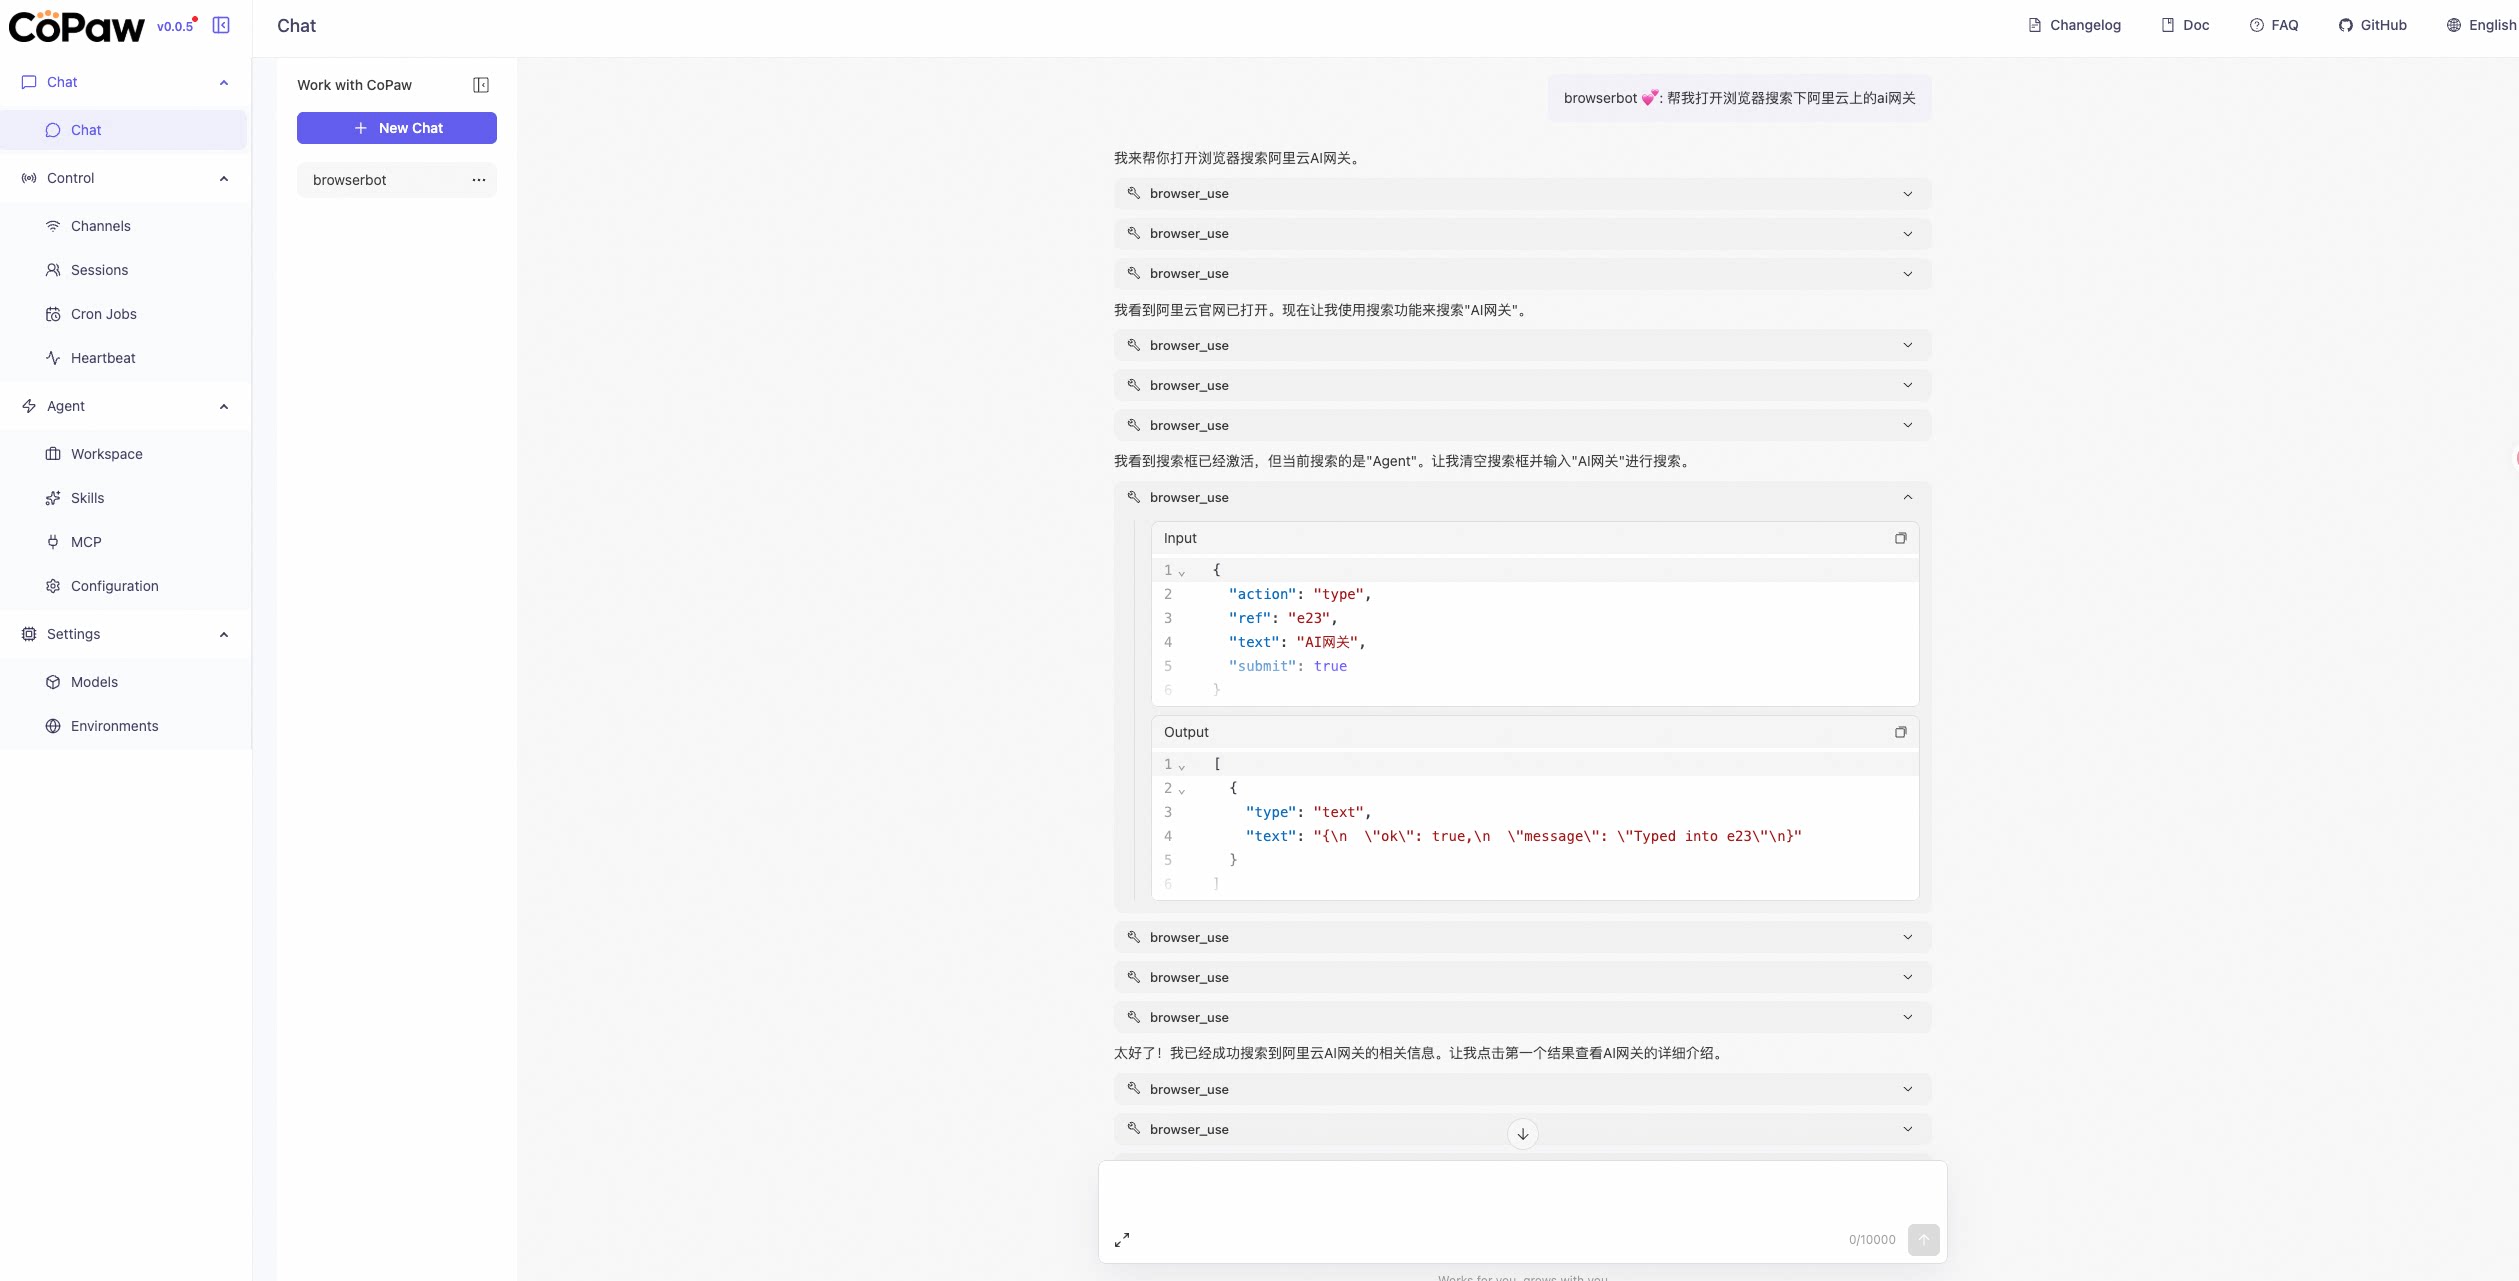Screen dimensions: 2519x1281
Task: Focus the chat message input field
Action: [1520, 1195]
